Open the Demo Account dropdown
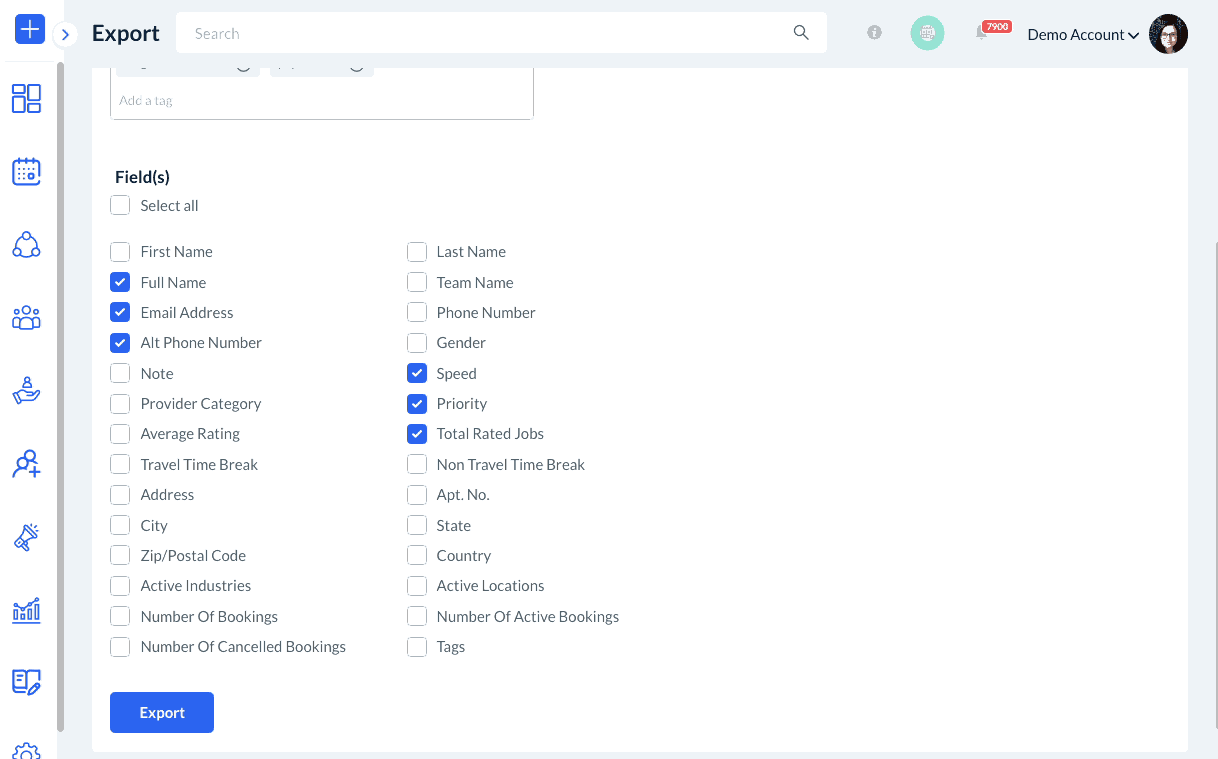The image size is (1218, 759). [1083, 35]
